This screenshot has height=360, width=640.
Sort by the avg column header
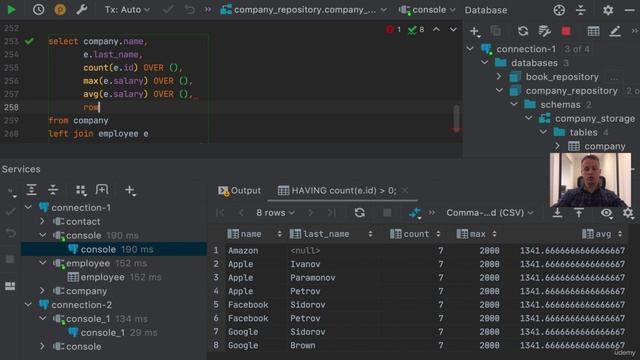602,234
